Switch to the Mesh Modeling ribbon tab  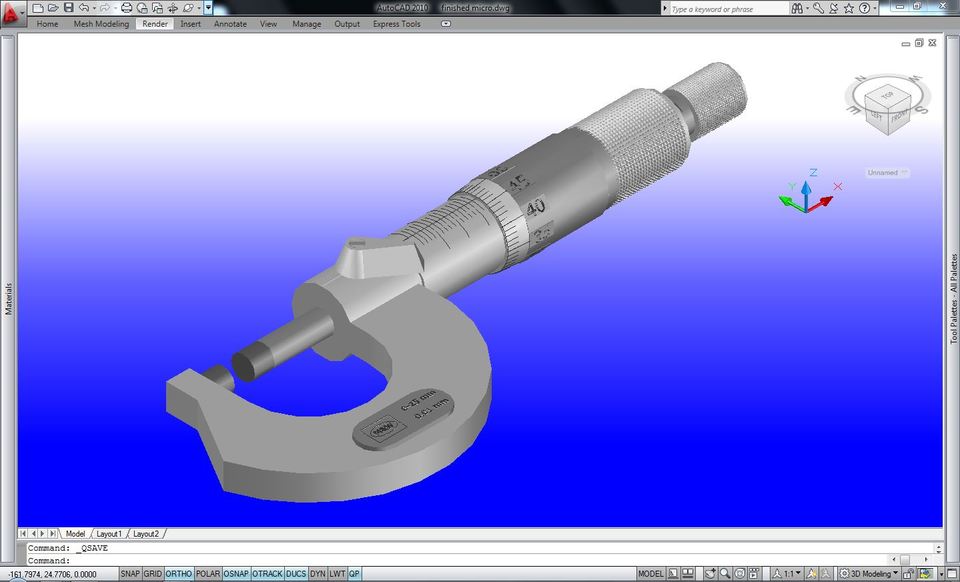tap(100, 24)
